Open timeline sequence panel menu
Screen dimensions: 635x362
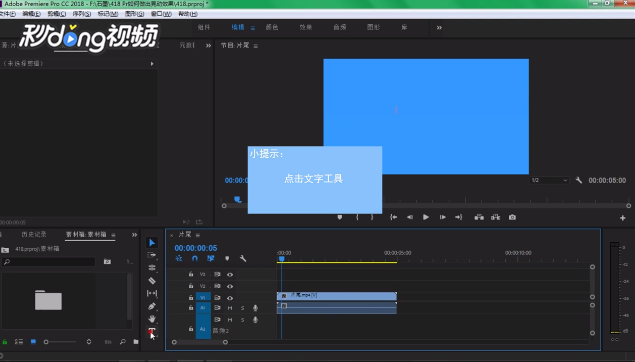pyautogui.click(x=198, y=235)
